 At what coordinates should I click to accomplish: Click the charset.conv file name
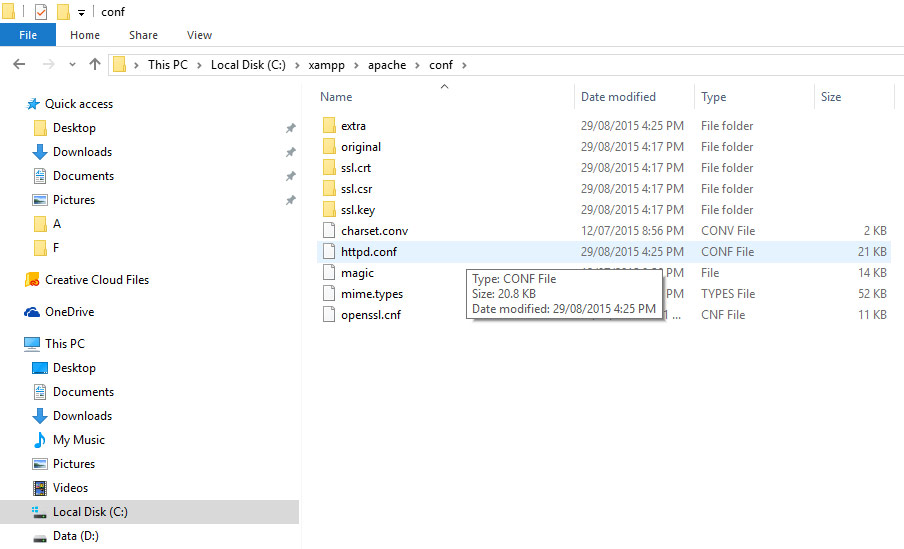(x=374, y=231)
